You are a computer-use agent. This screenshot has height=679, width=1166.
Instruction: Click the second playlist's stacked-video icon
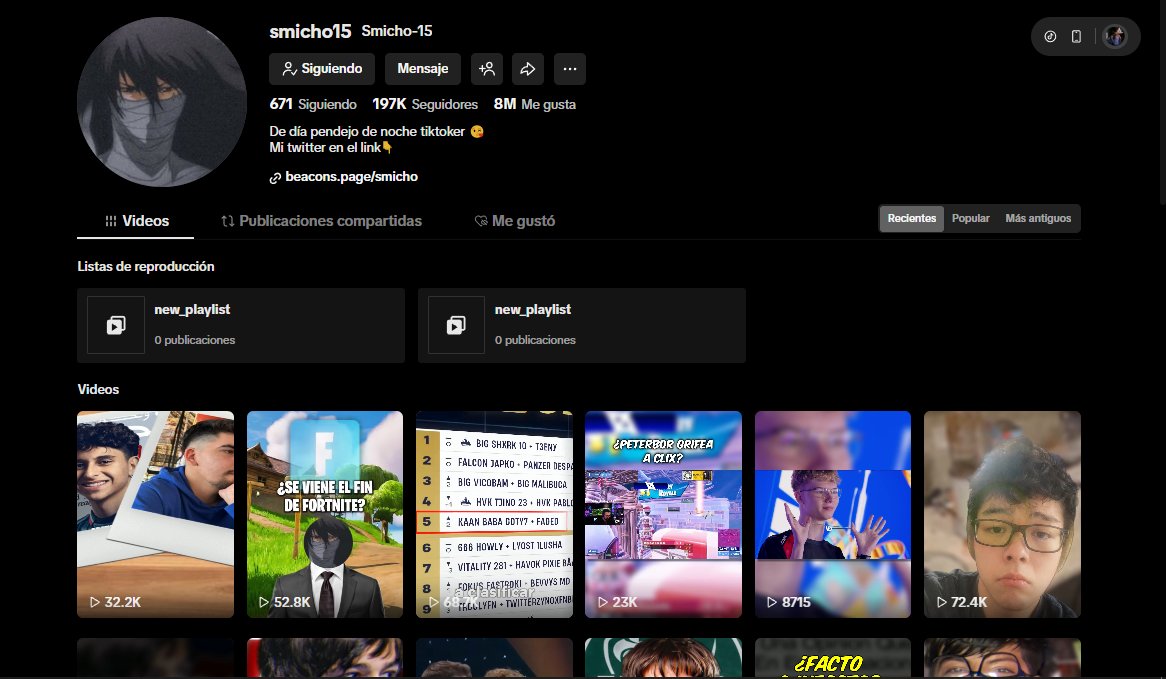[x=456, y=325]
